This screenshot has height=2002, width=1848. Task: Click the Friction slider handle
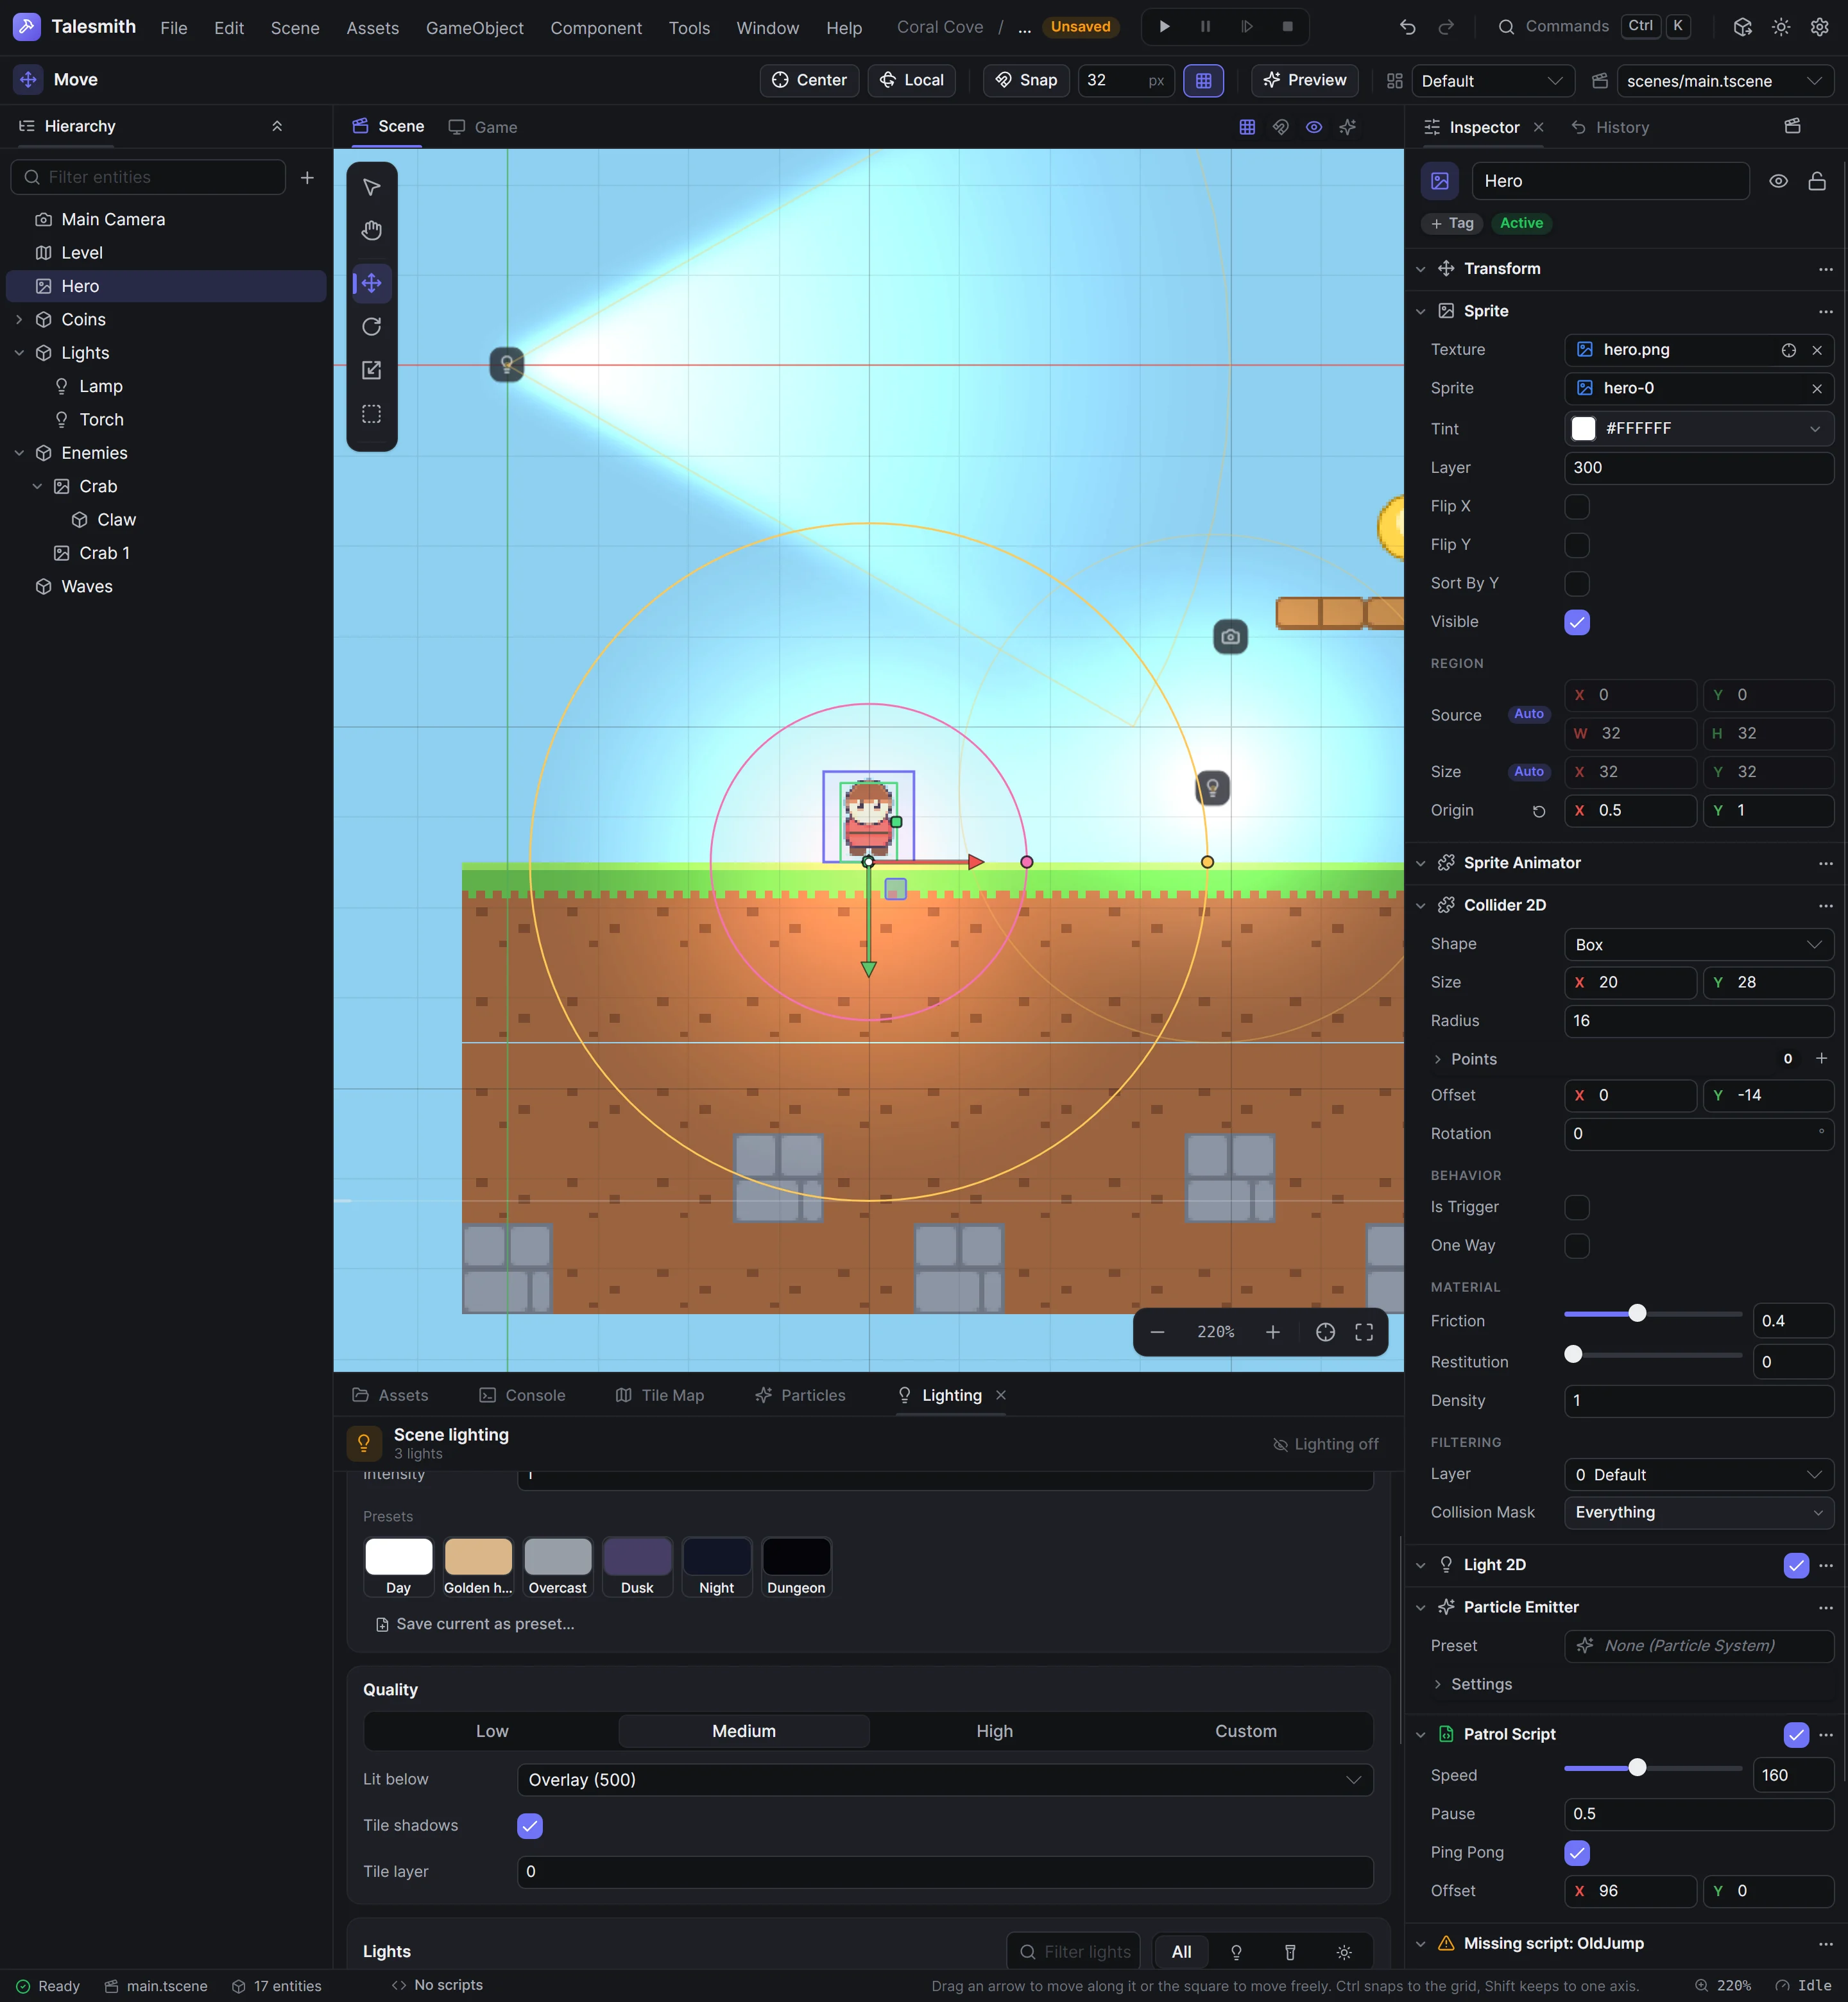coord(1636,1313)
